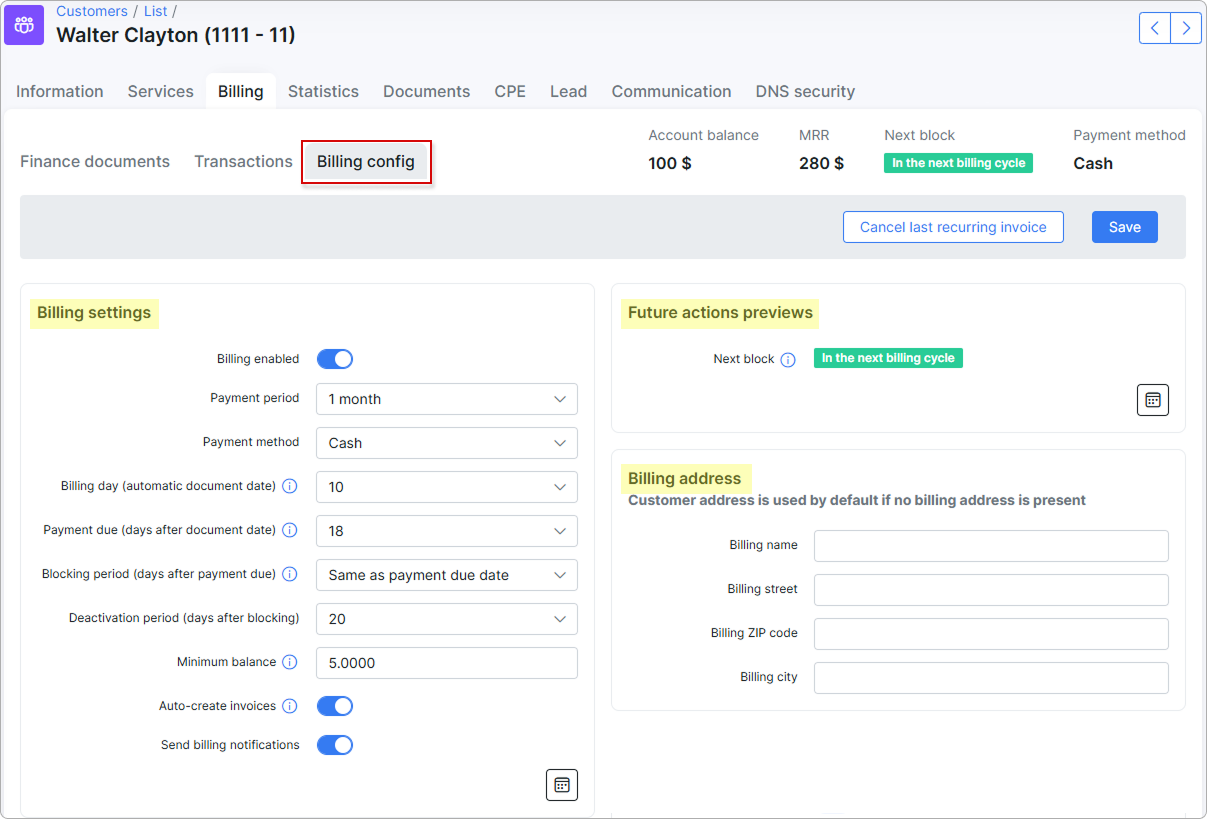Screen dimensions: 1207x819
Task: Follow the Customers breadcrumb link
Action: [92, 11]
